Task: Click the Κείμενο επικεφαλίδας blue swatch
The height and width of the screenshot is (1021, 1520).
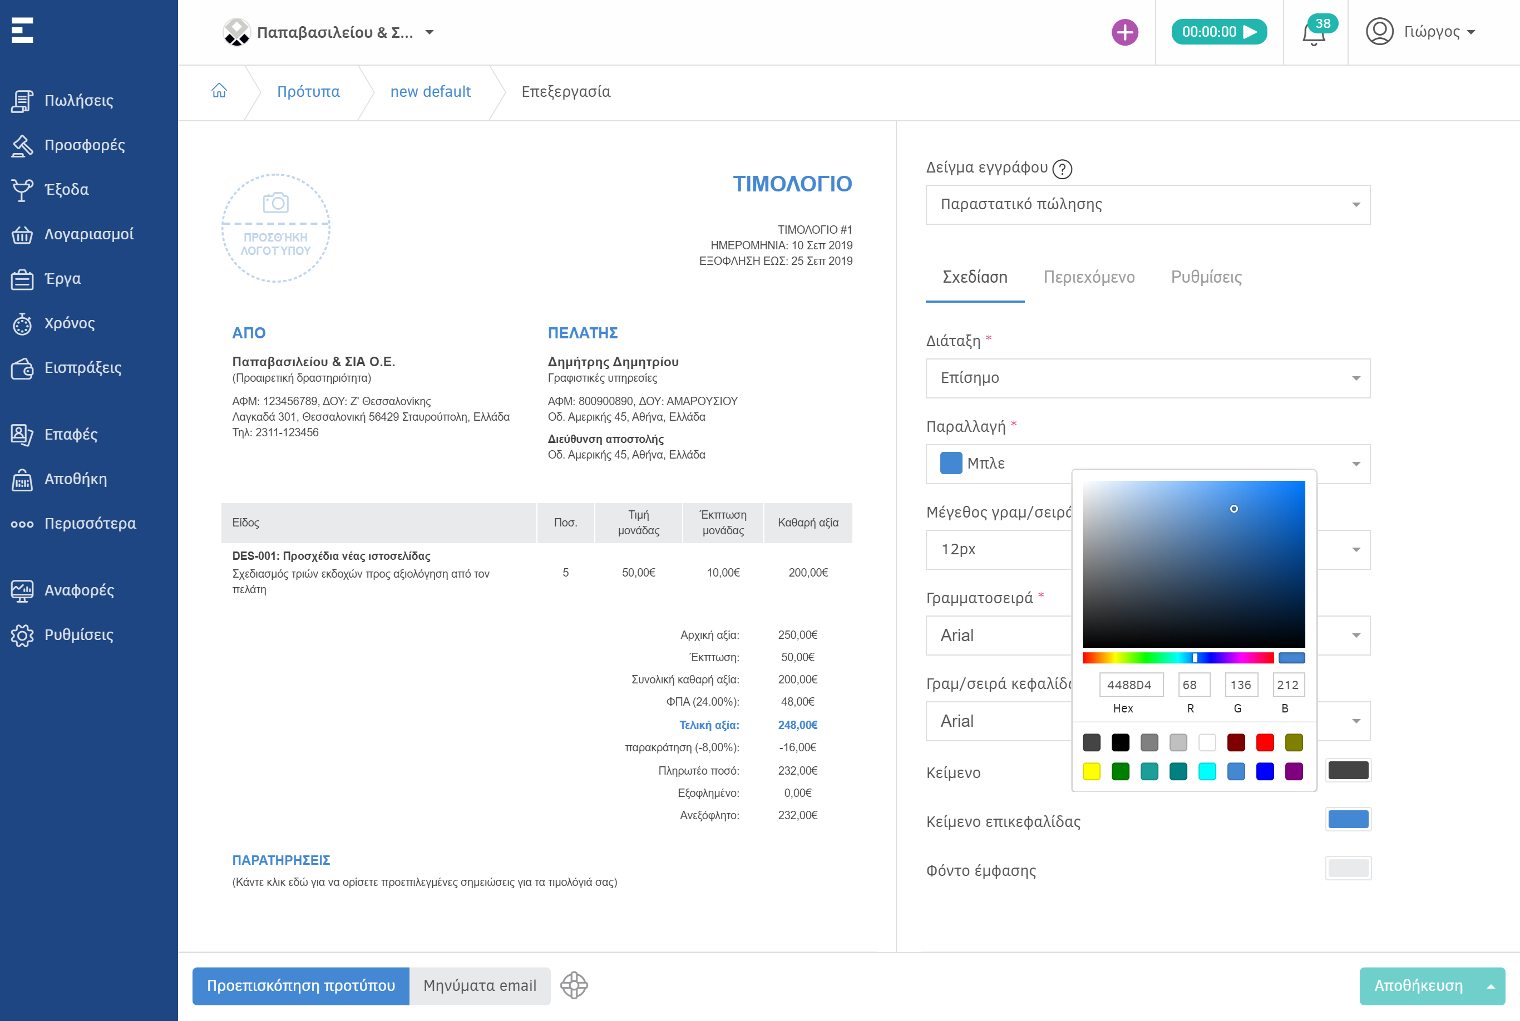Action: (1348, 819)
